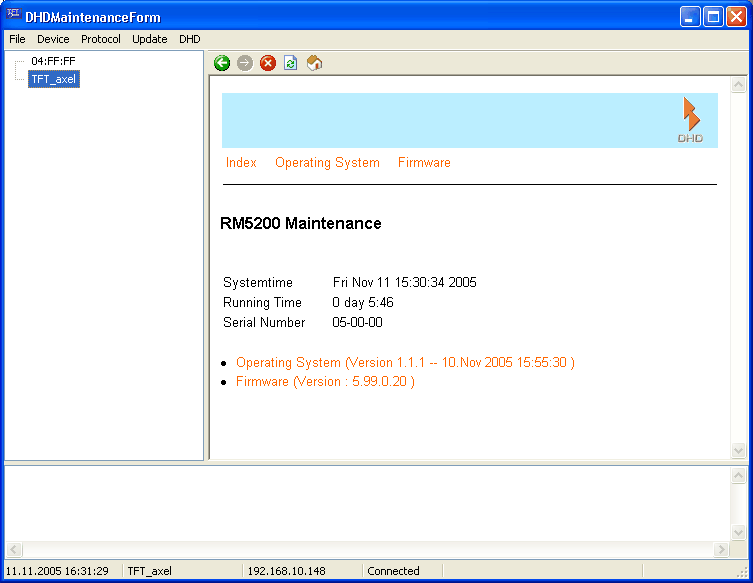Click the log panel scroll right arrow
753x583 pixels.
[x=721, y=549]
